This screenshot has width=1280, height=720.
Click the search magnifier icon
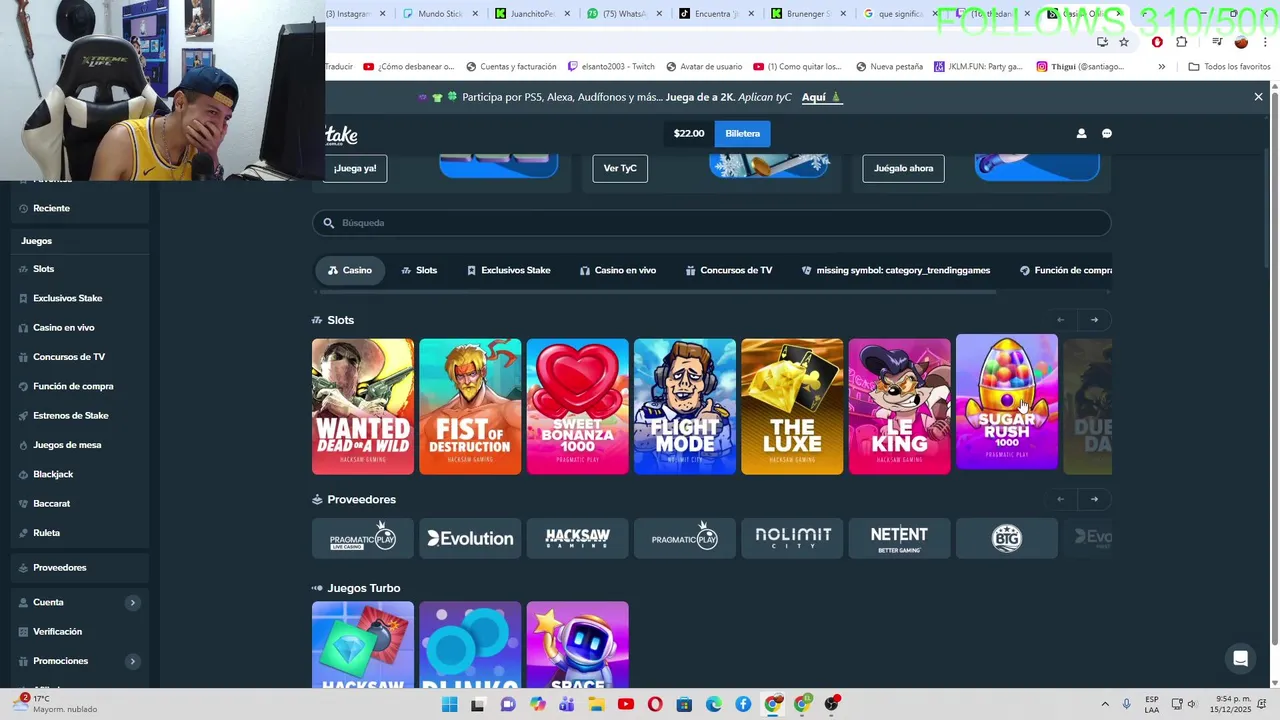(328, 223)
